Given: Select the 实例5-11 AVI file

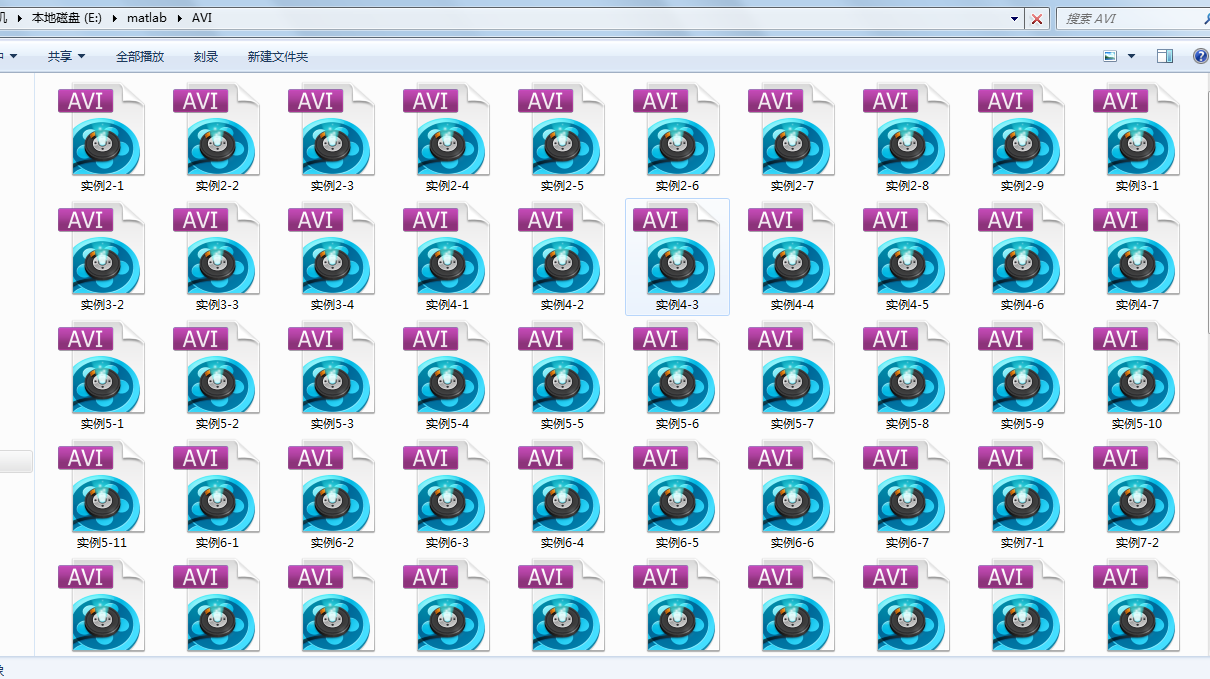Looking at the screenshot, I should pos(102,495).
